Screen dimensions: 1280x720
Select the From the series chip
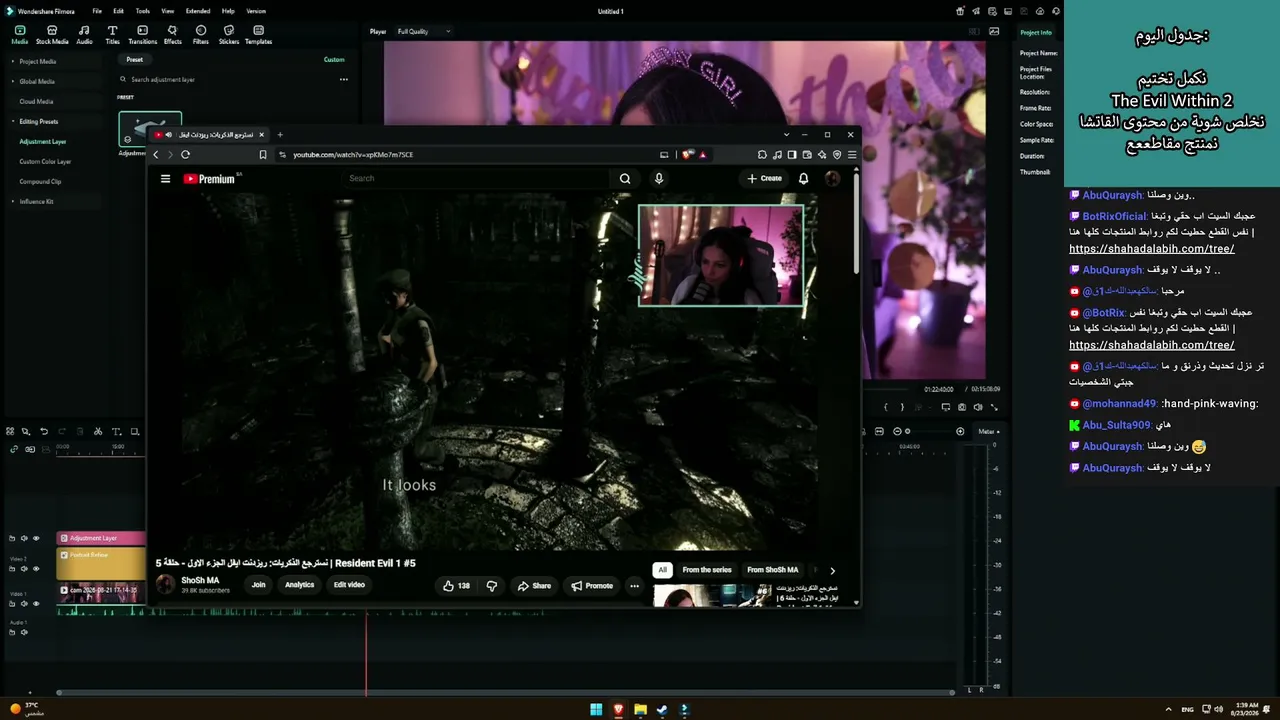(707, 570)
